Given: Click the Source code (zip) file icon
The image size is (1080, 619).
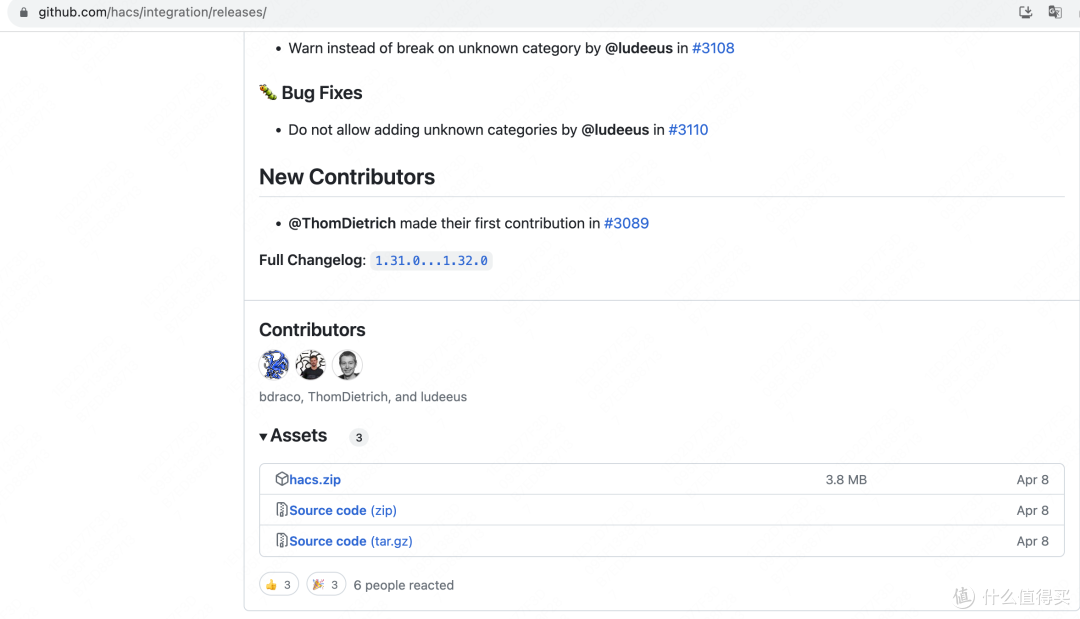Looking at the screenshot, I should [282, 510].
